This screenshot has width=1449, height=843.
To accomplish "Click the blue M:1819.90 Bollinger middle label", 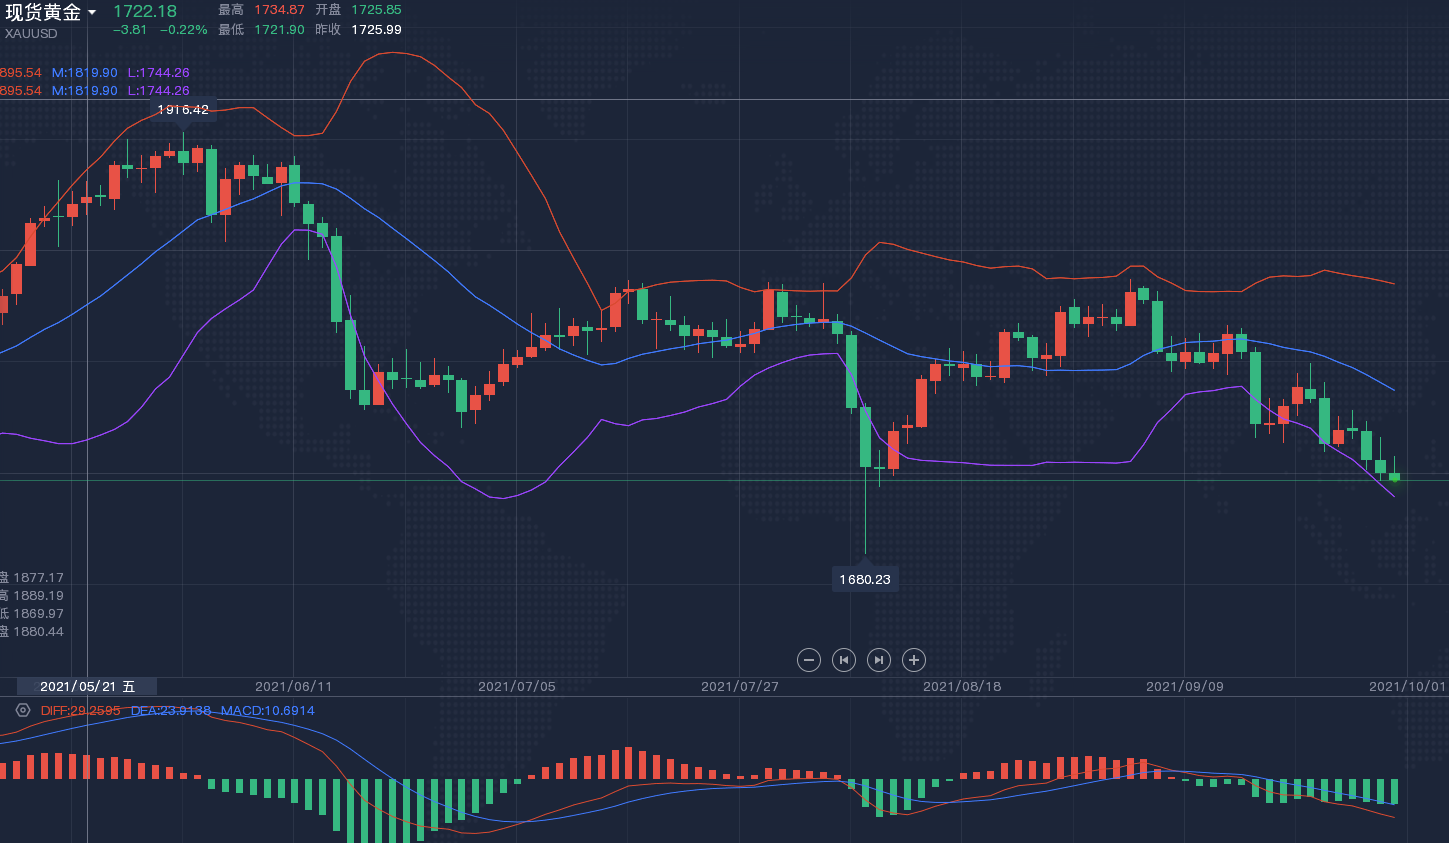I will 85,73.
